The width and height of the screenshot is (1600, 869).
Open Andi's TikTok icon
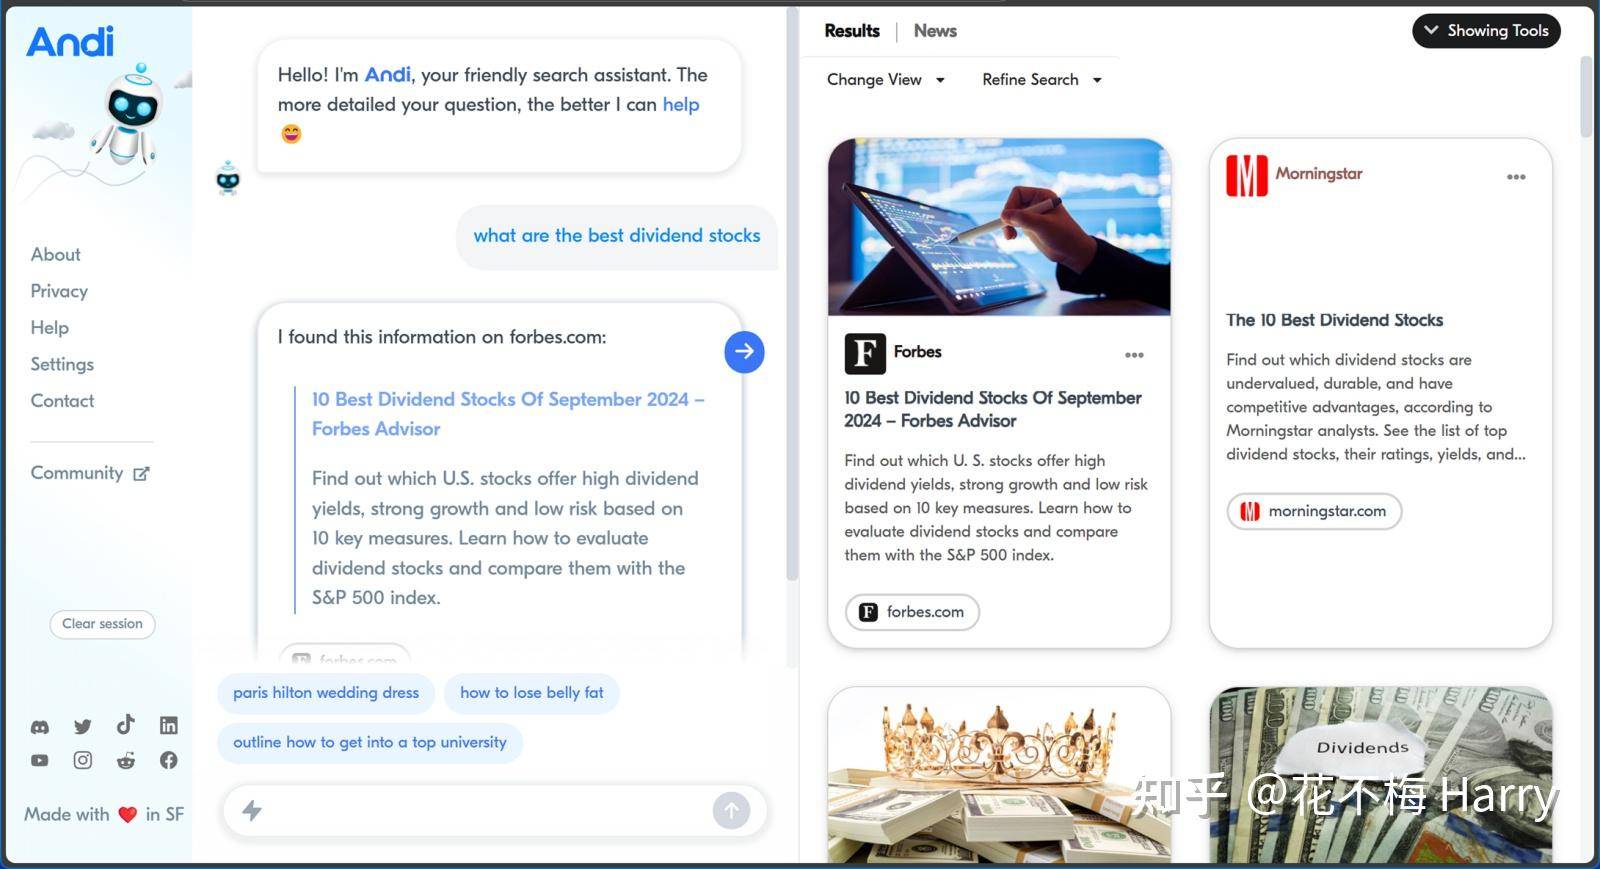tap(125, 724)
